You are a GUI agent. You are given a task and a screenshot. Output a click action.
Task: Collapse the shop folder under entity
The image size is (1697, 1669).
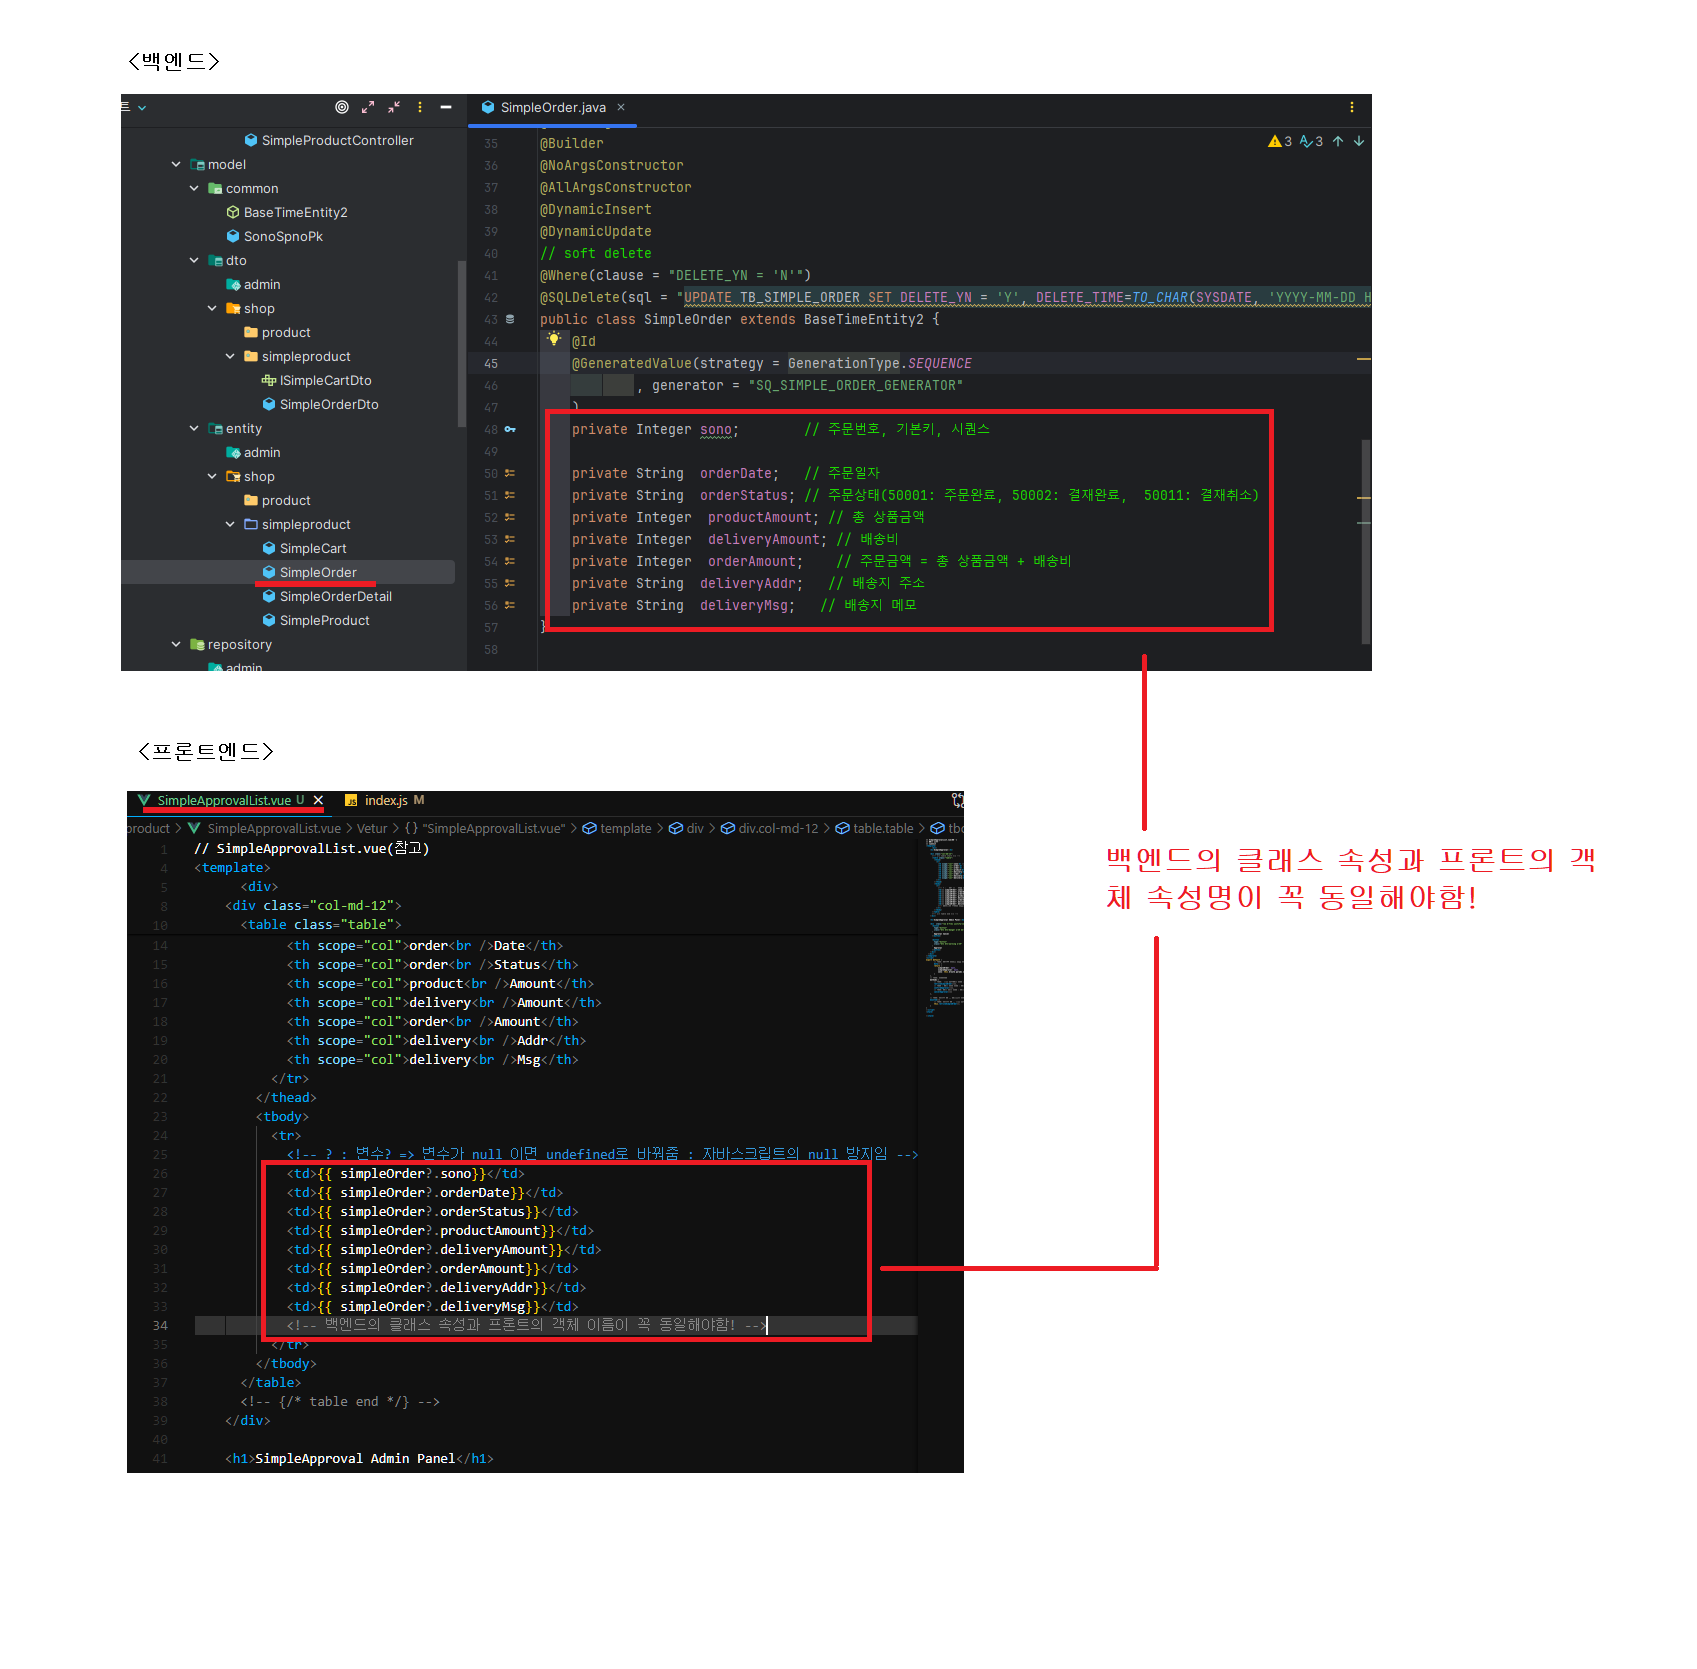click(x=212, y=476)
